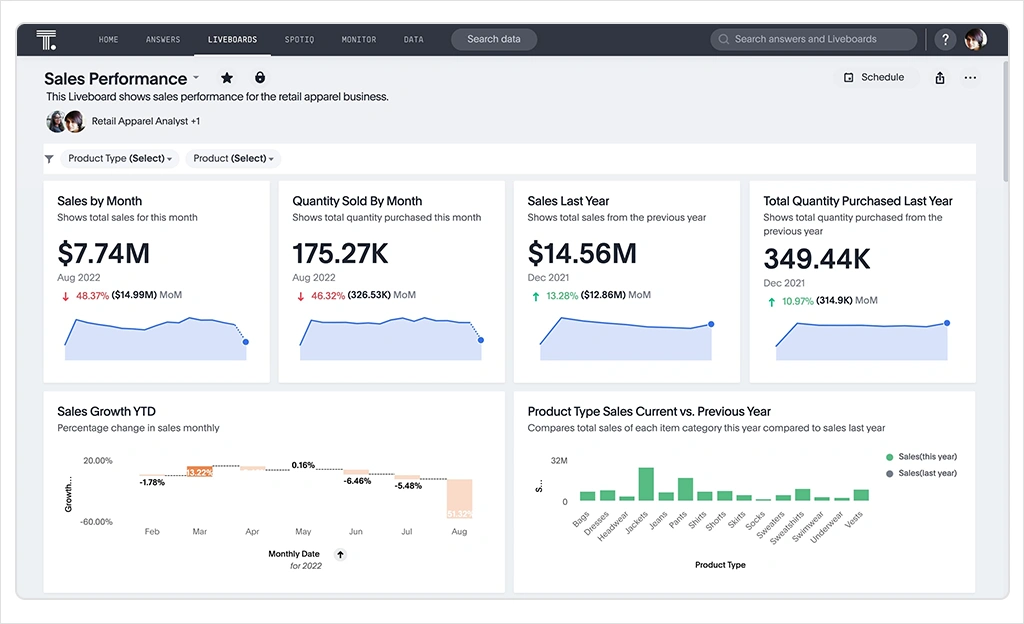Expand the Sales Performance title dropdown arrow
The height and width of the screenshot is (624, 1024).
[196, 78]
